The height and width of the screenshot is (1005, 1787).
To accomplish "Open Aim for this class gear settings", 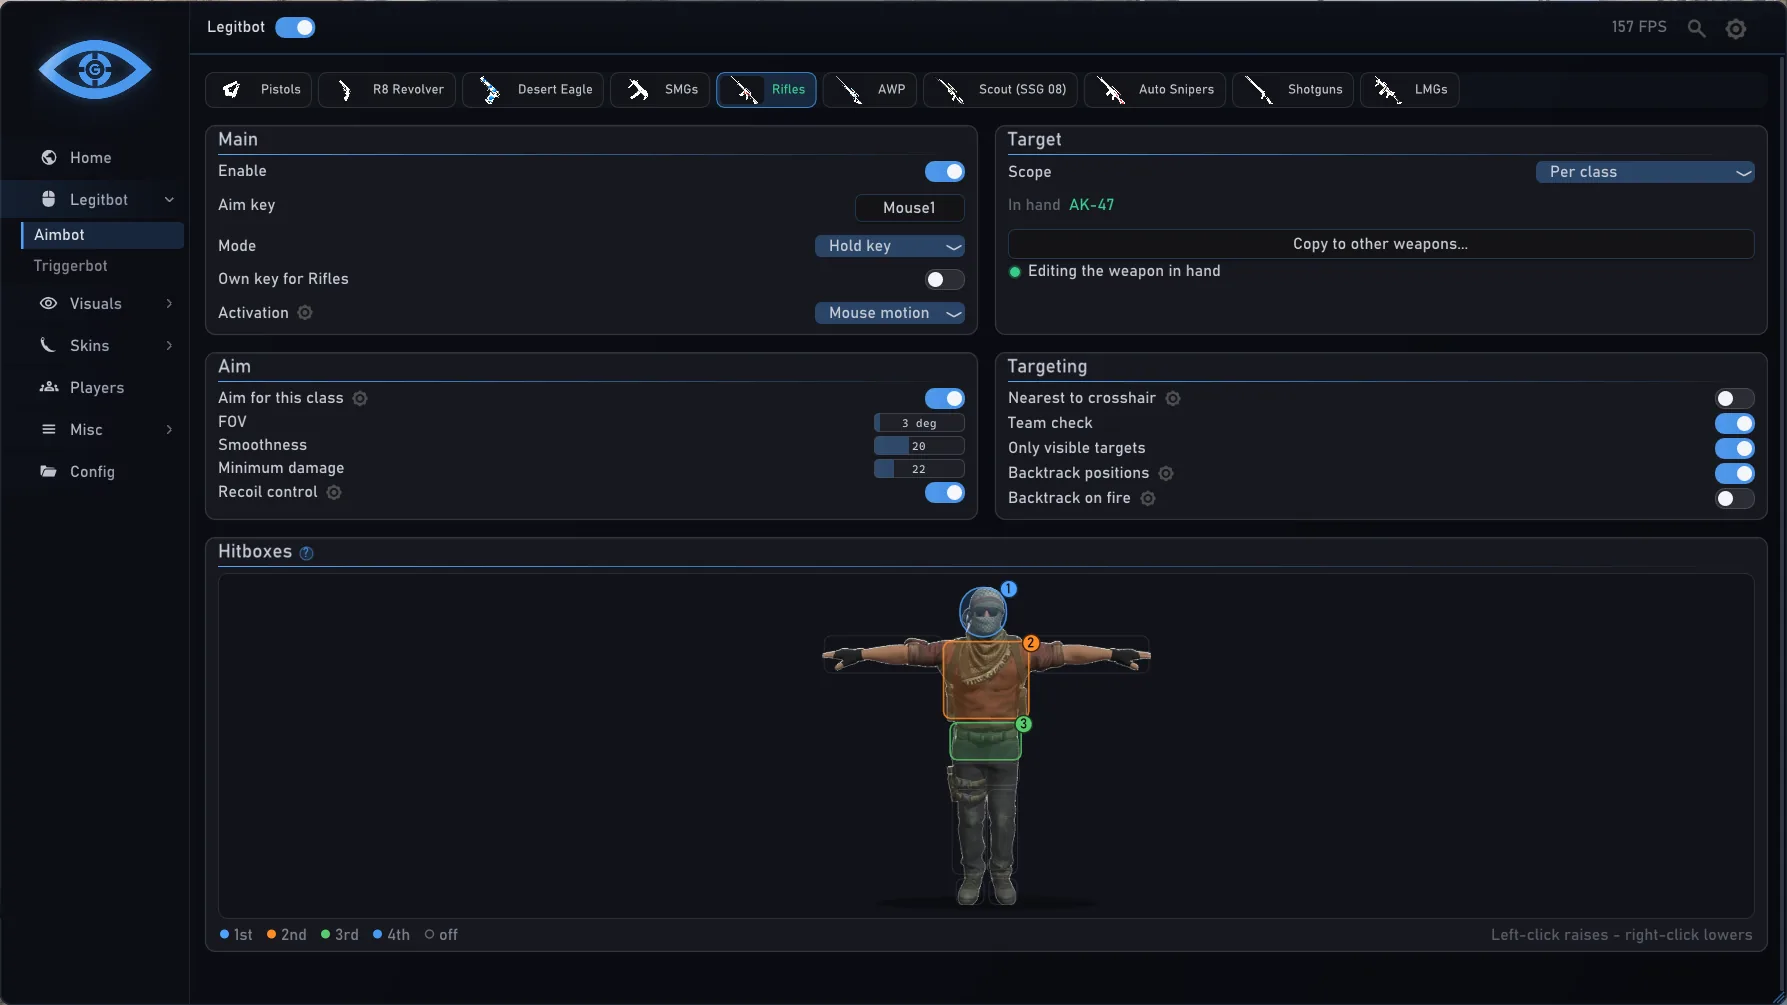I will click(x=360, y=398).
